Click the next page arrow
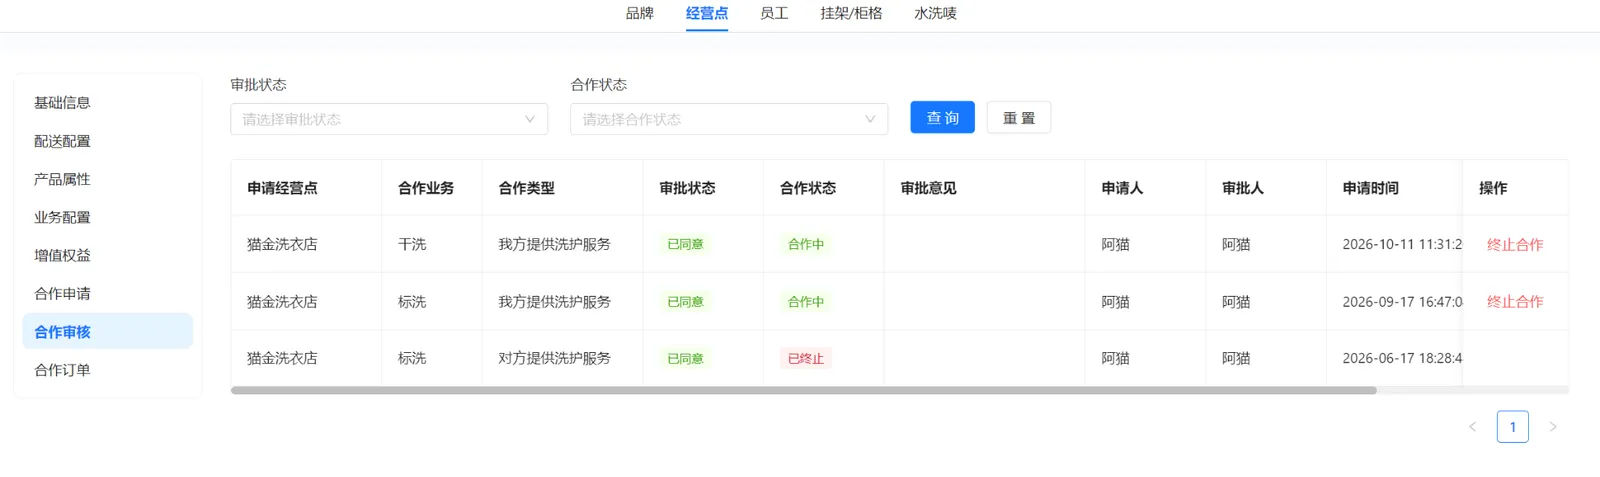1600x477 pixels. click(x=1553, y=427)
